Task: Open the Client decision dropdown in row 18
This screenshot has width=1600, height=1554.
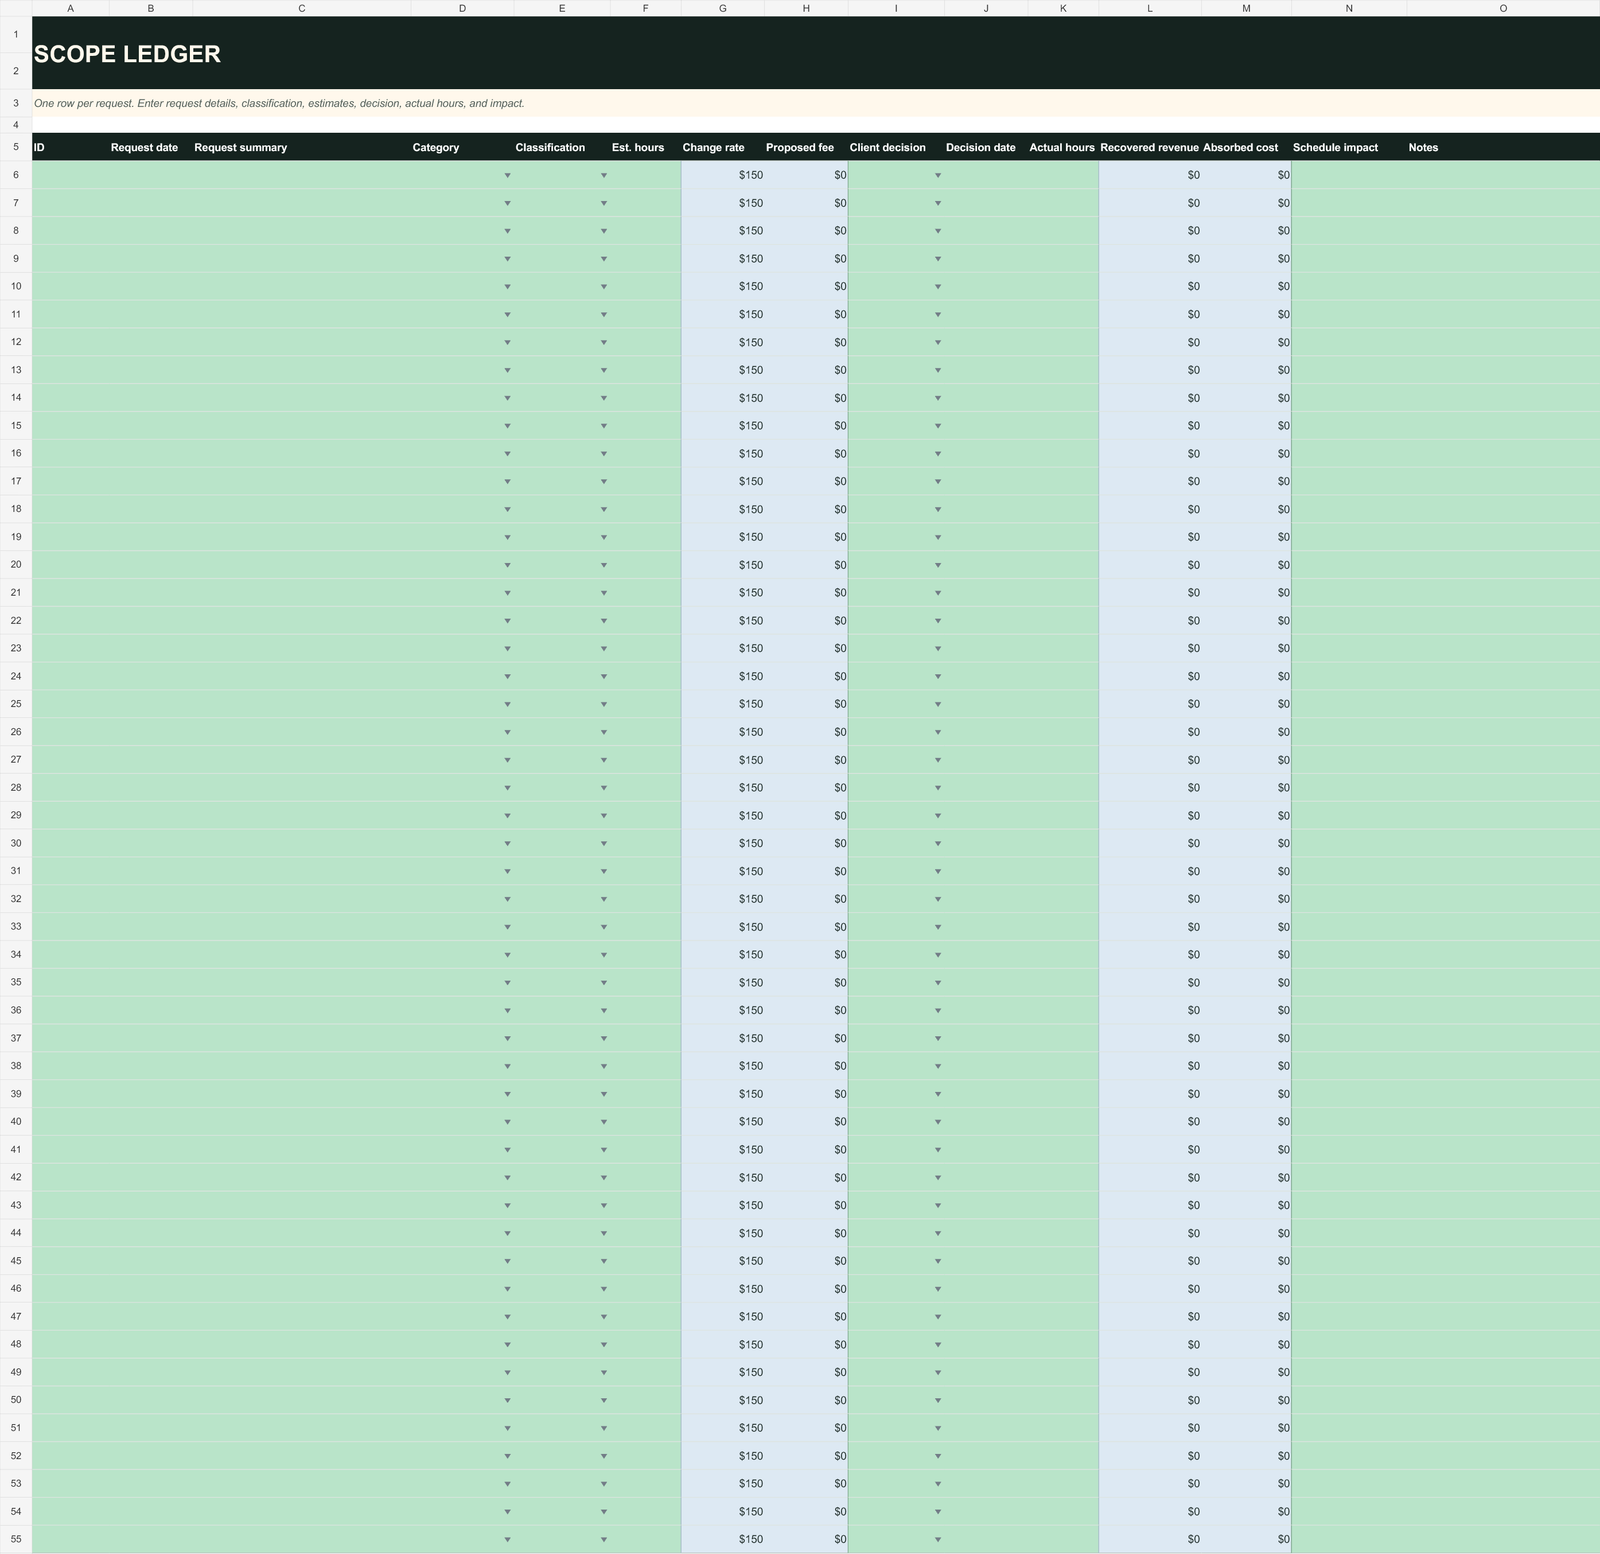Action: [x=938, y=509]
